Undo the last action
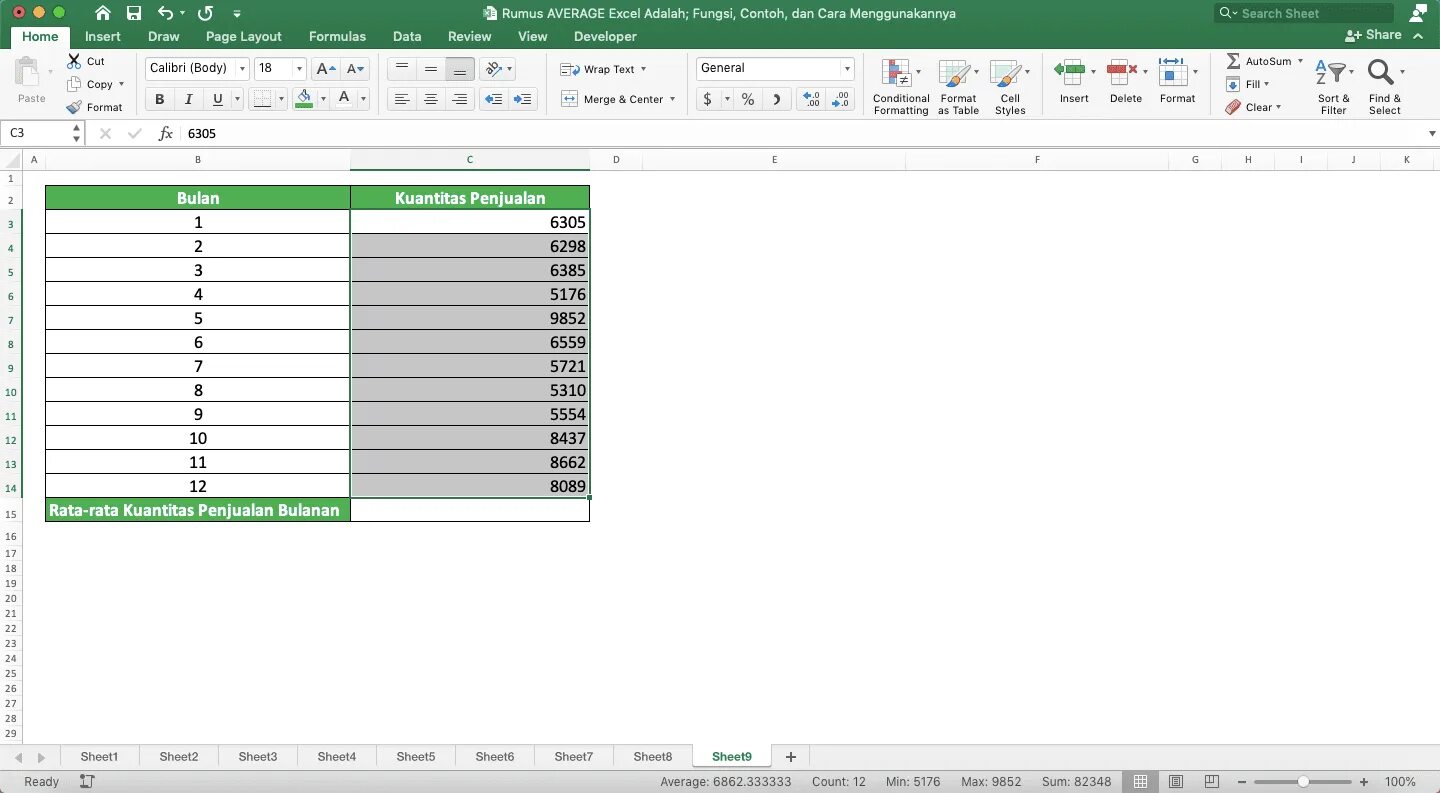 coord(165,13)
